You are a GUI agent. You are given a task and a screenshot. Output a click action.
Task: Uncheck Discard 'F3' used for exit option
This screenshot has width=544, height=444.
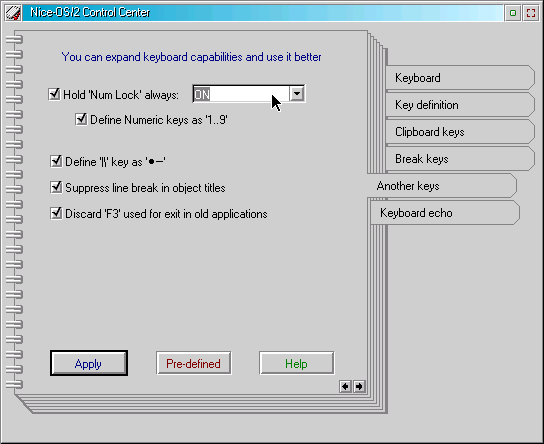pyautogui.click(x=56, y=214)
